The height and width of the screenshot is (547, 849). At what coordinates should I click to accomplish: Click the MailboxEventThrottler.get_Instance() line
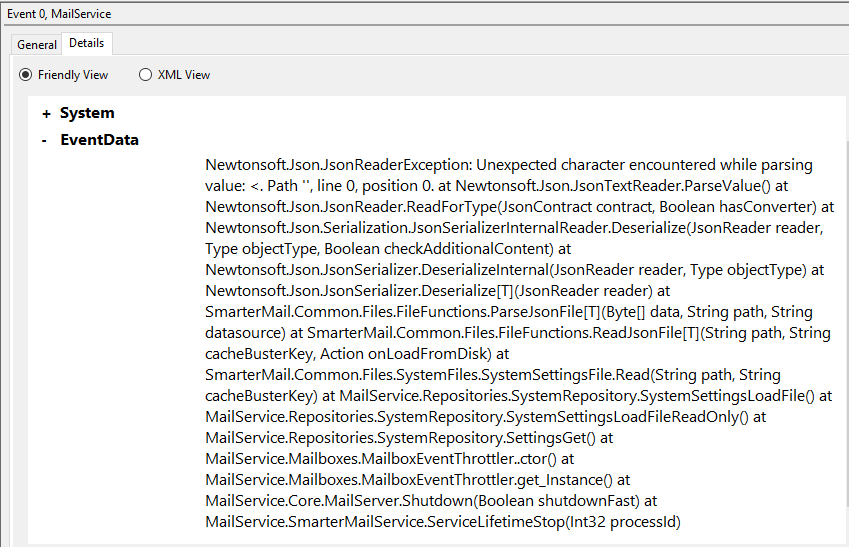(410, 480)
